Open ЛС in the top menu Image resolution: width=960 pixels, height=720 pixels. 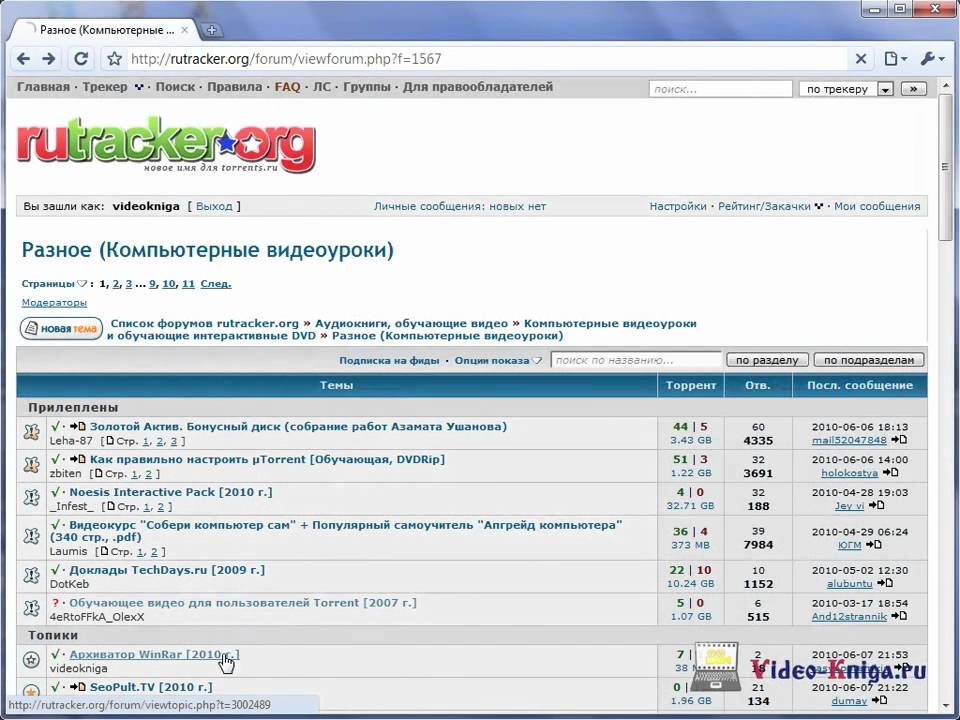coord(321,87)
